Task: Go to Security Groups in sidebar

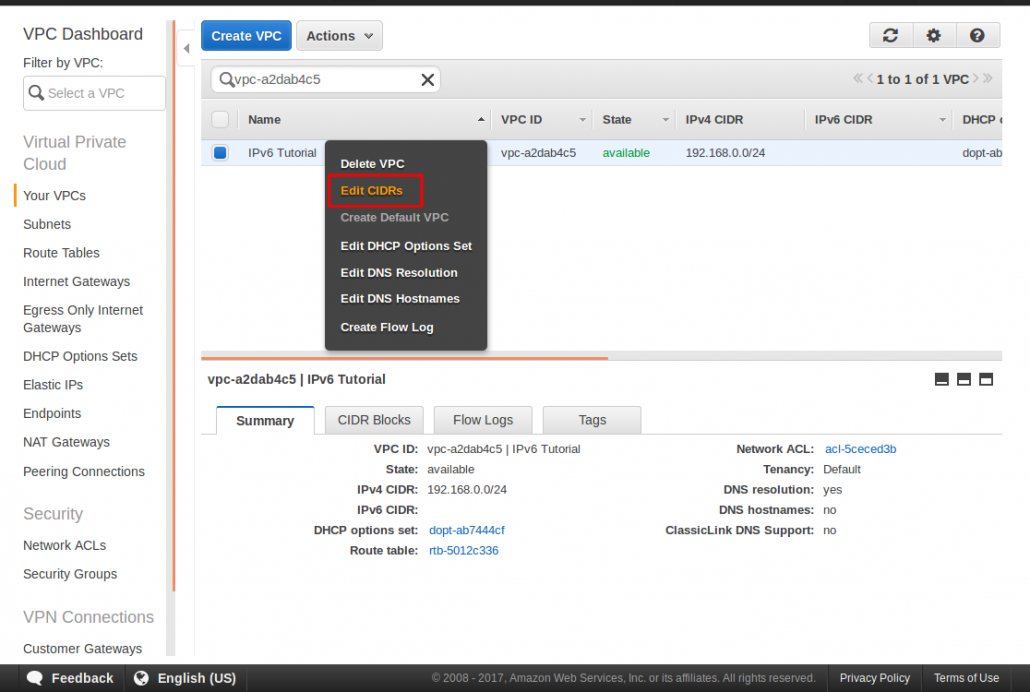Action: click(x=70, y=574)
